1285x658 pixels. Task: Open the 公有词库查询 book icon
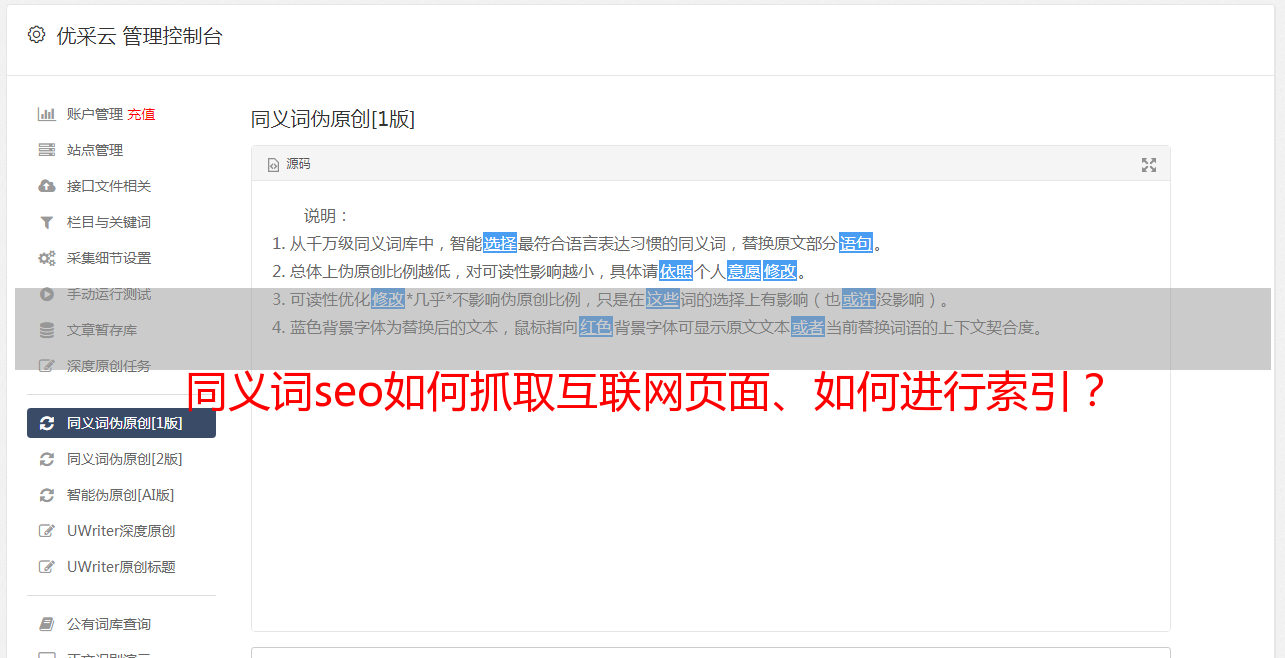pos(46,624)
